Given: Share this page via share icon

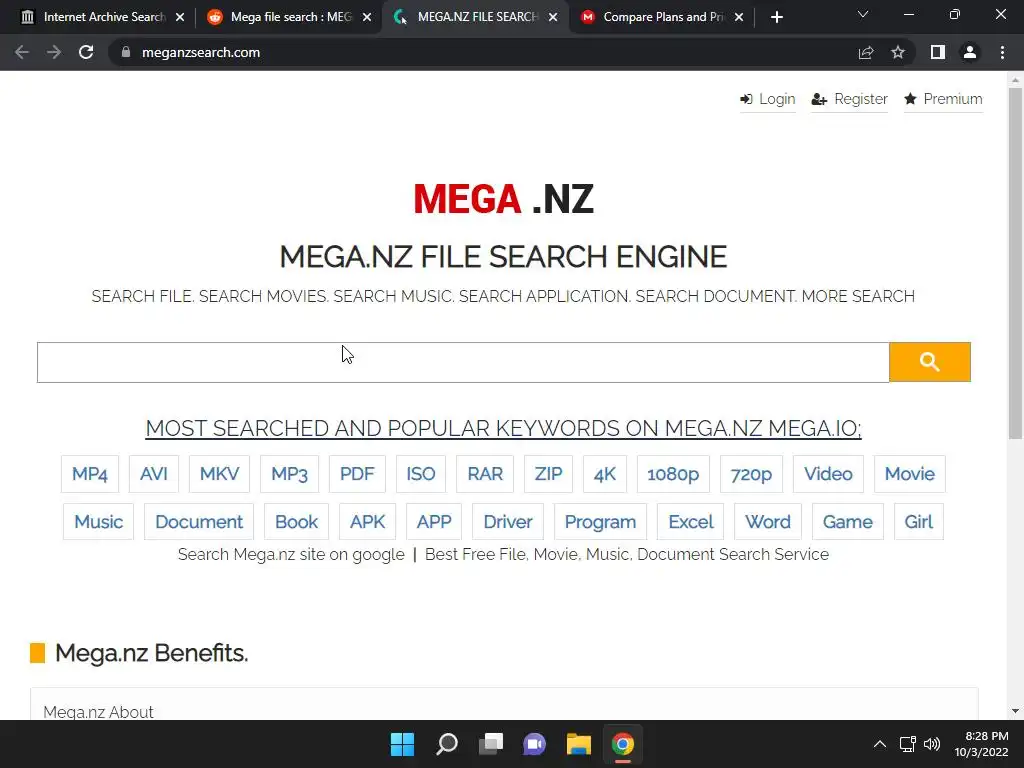Looking at the screenshot, I should point(866,52).
